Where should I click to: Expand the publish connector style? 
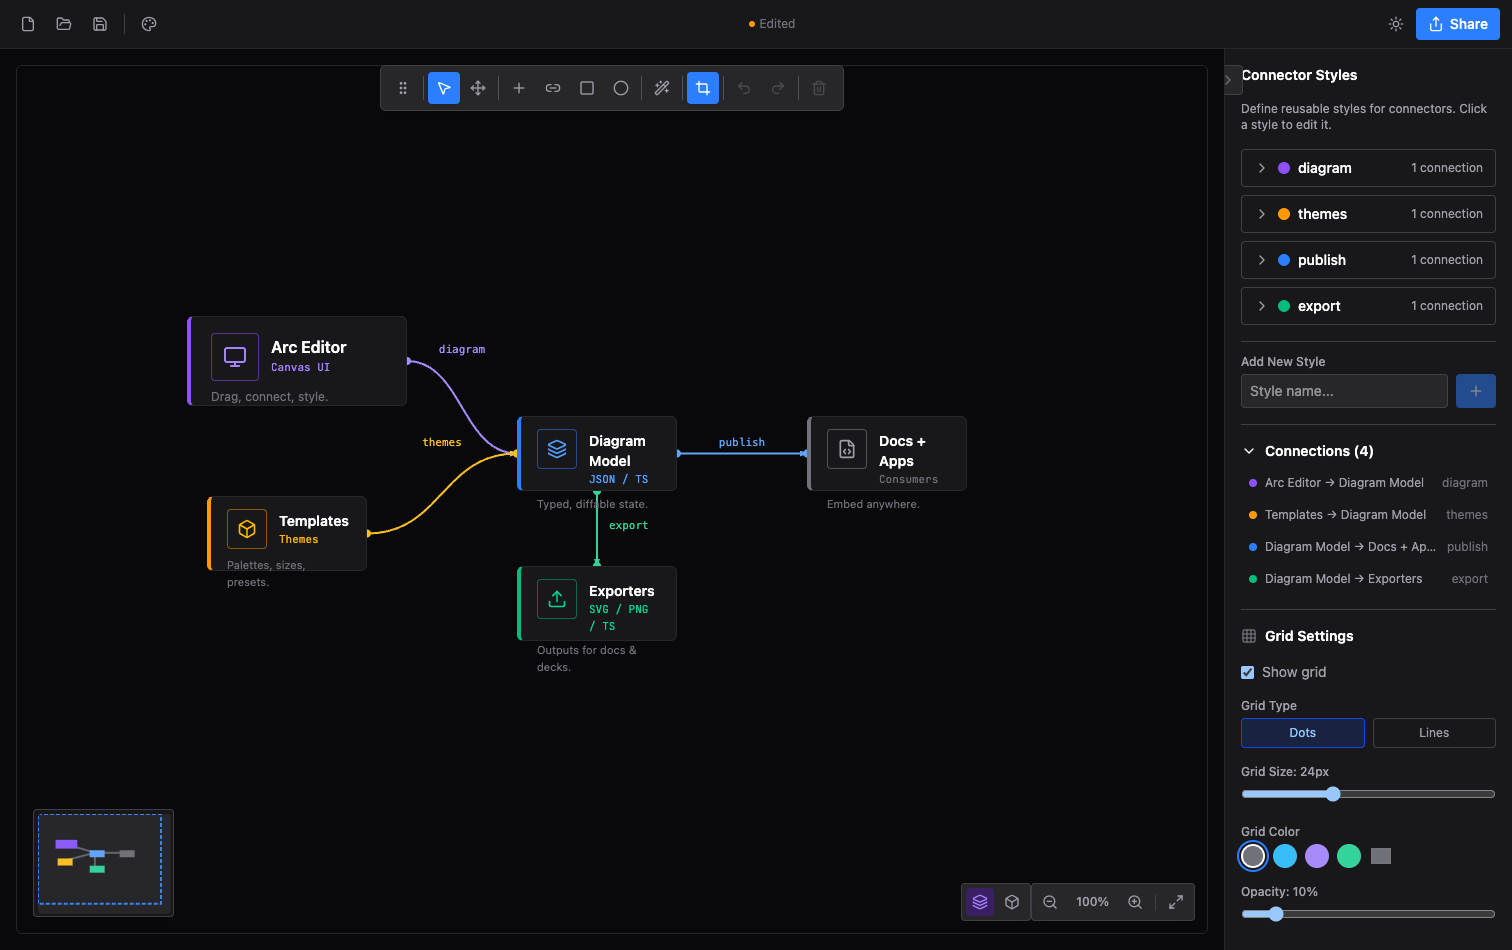1368,260
